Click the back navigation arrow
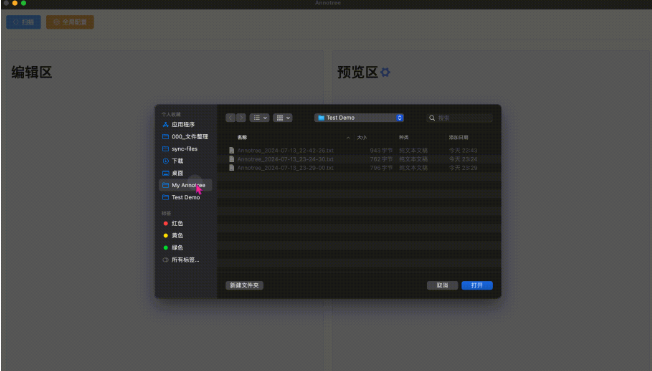Screen dimensions: 652x371 tap(230, 118)
